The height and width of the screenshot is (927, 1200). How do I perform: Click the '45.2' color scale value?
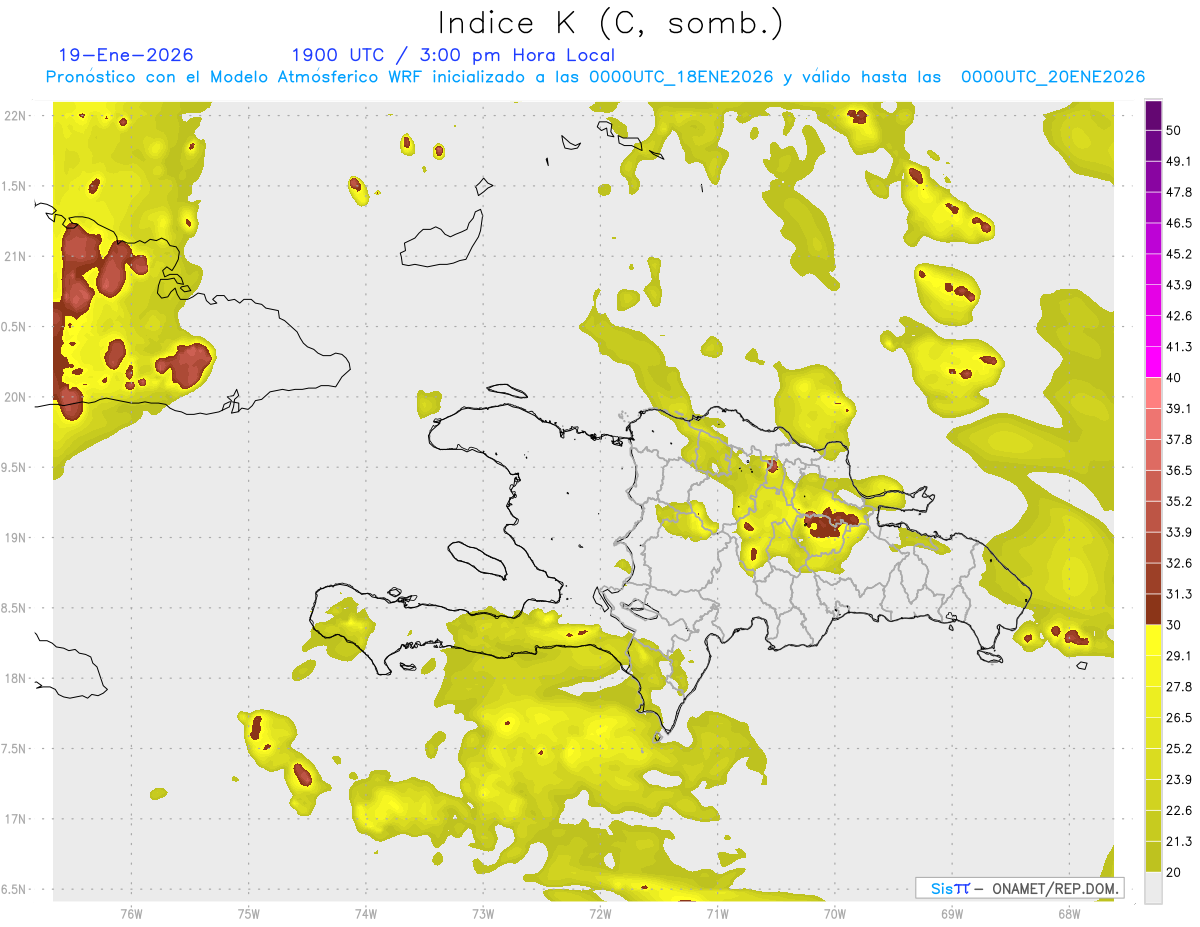click(1180, 254)
